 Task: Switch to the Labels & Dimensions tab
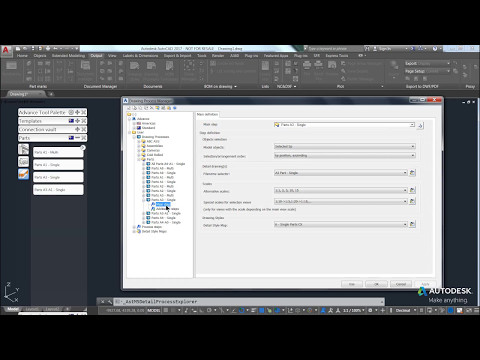pos(140,56)
